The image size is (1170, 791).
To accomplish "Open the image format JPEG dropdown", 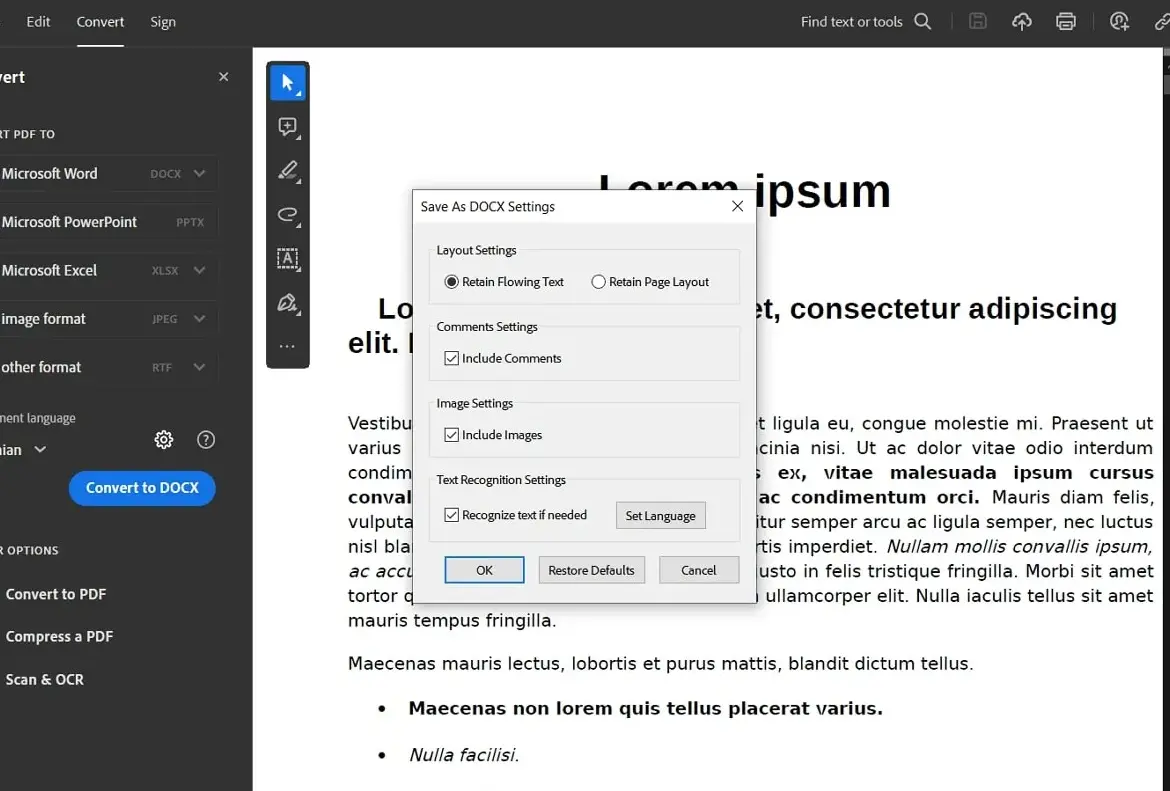I will [199, 319].
